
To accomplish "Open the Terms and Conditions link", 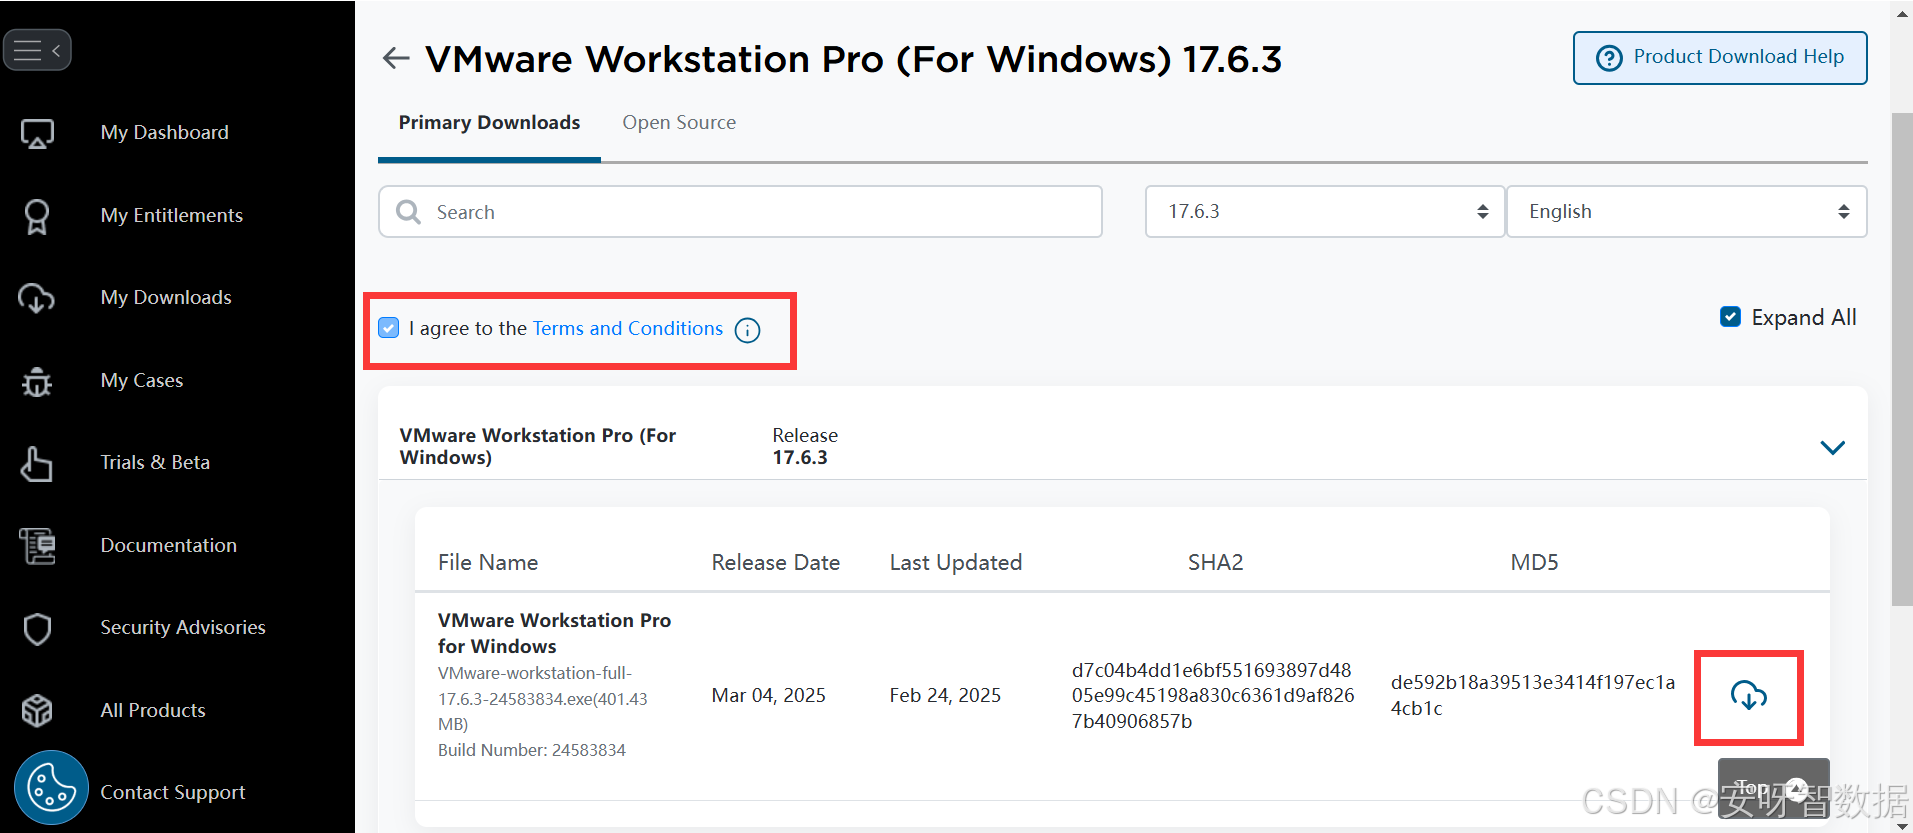I will tap(628, 329).
